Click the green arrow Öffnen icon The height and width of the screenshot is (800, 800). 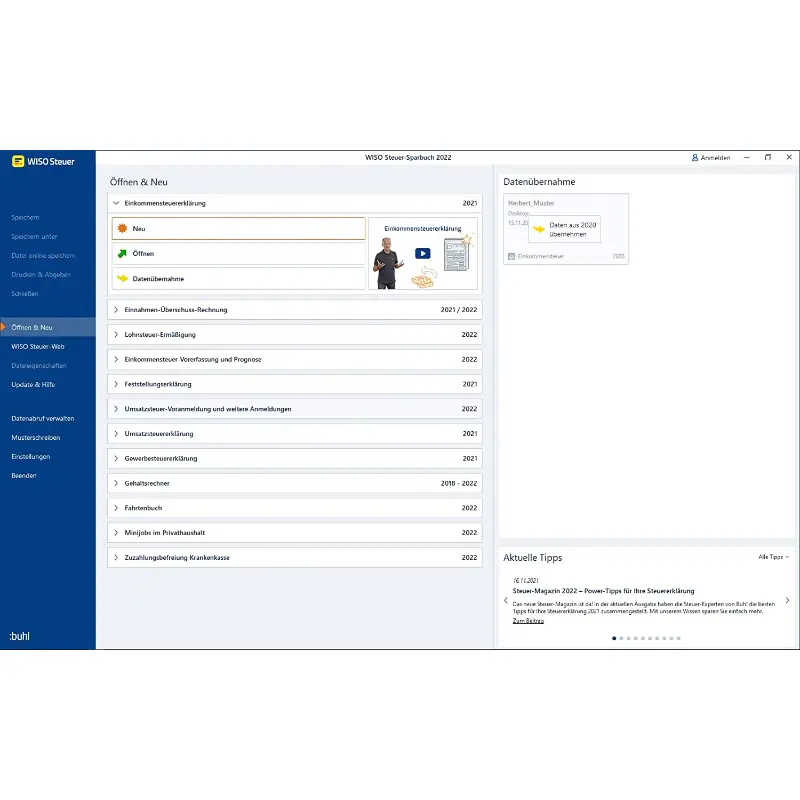[x=122, y=254]
